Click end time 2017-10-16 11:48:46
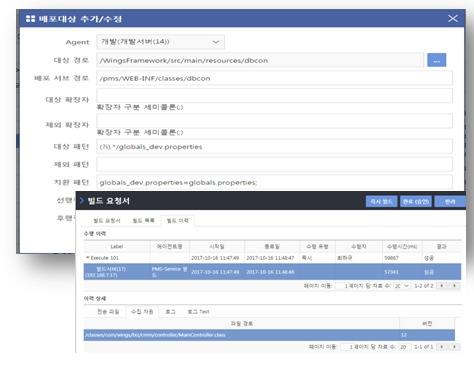 270,272
